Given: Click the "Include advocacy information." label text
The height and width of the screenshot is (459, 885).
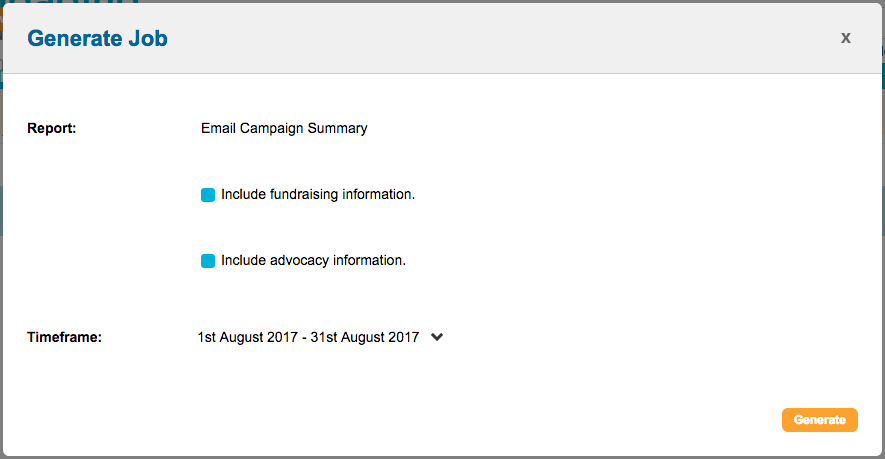Looking at the screenshot, I should tap(313, 260).
